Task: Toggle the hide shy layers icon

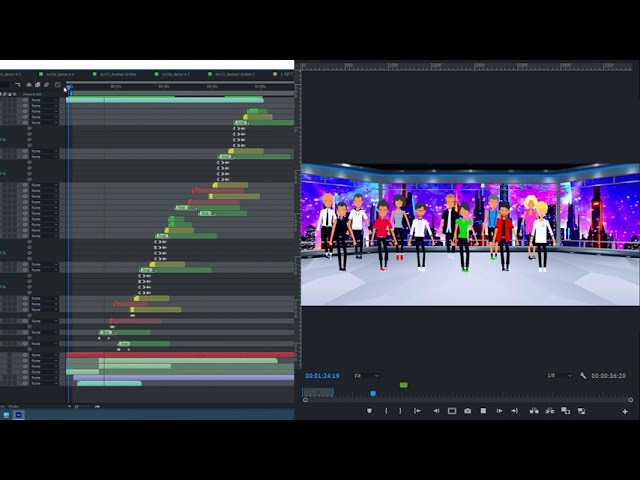Action: (x=29, y=85)
